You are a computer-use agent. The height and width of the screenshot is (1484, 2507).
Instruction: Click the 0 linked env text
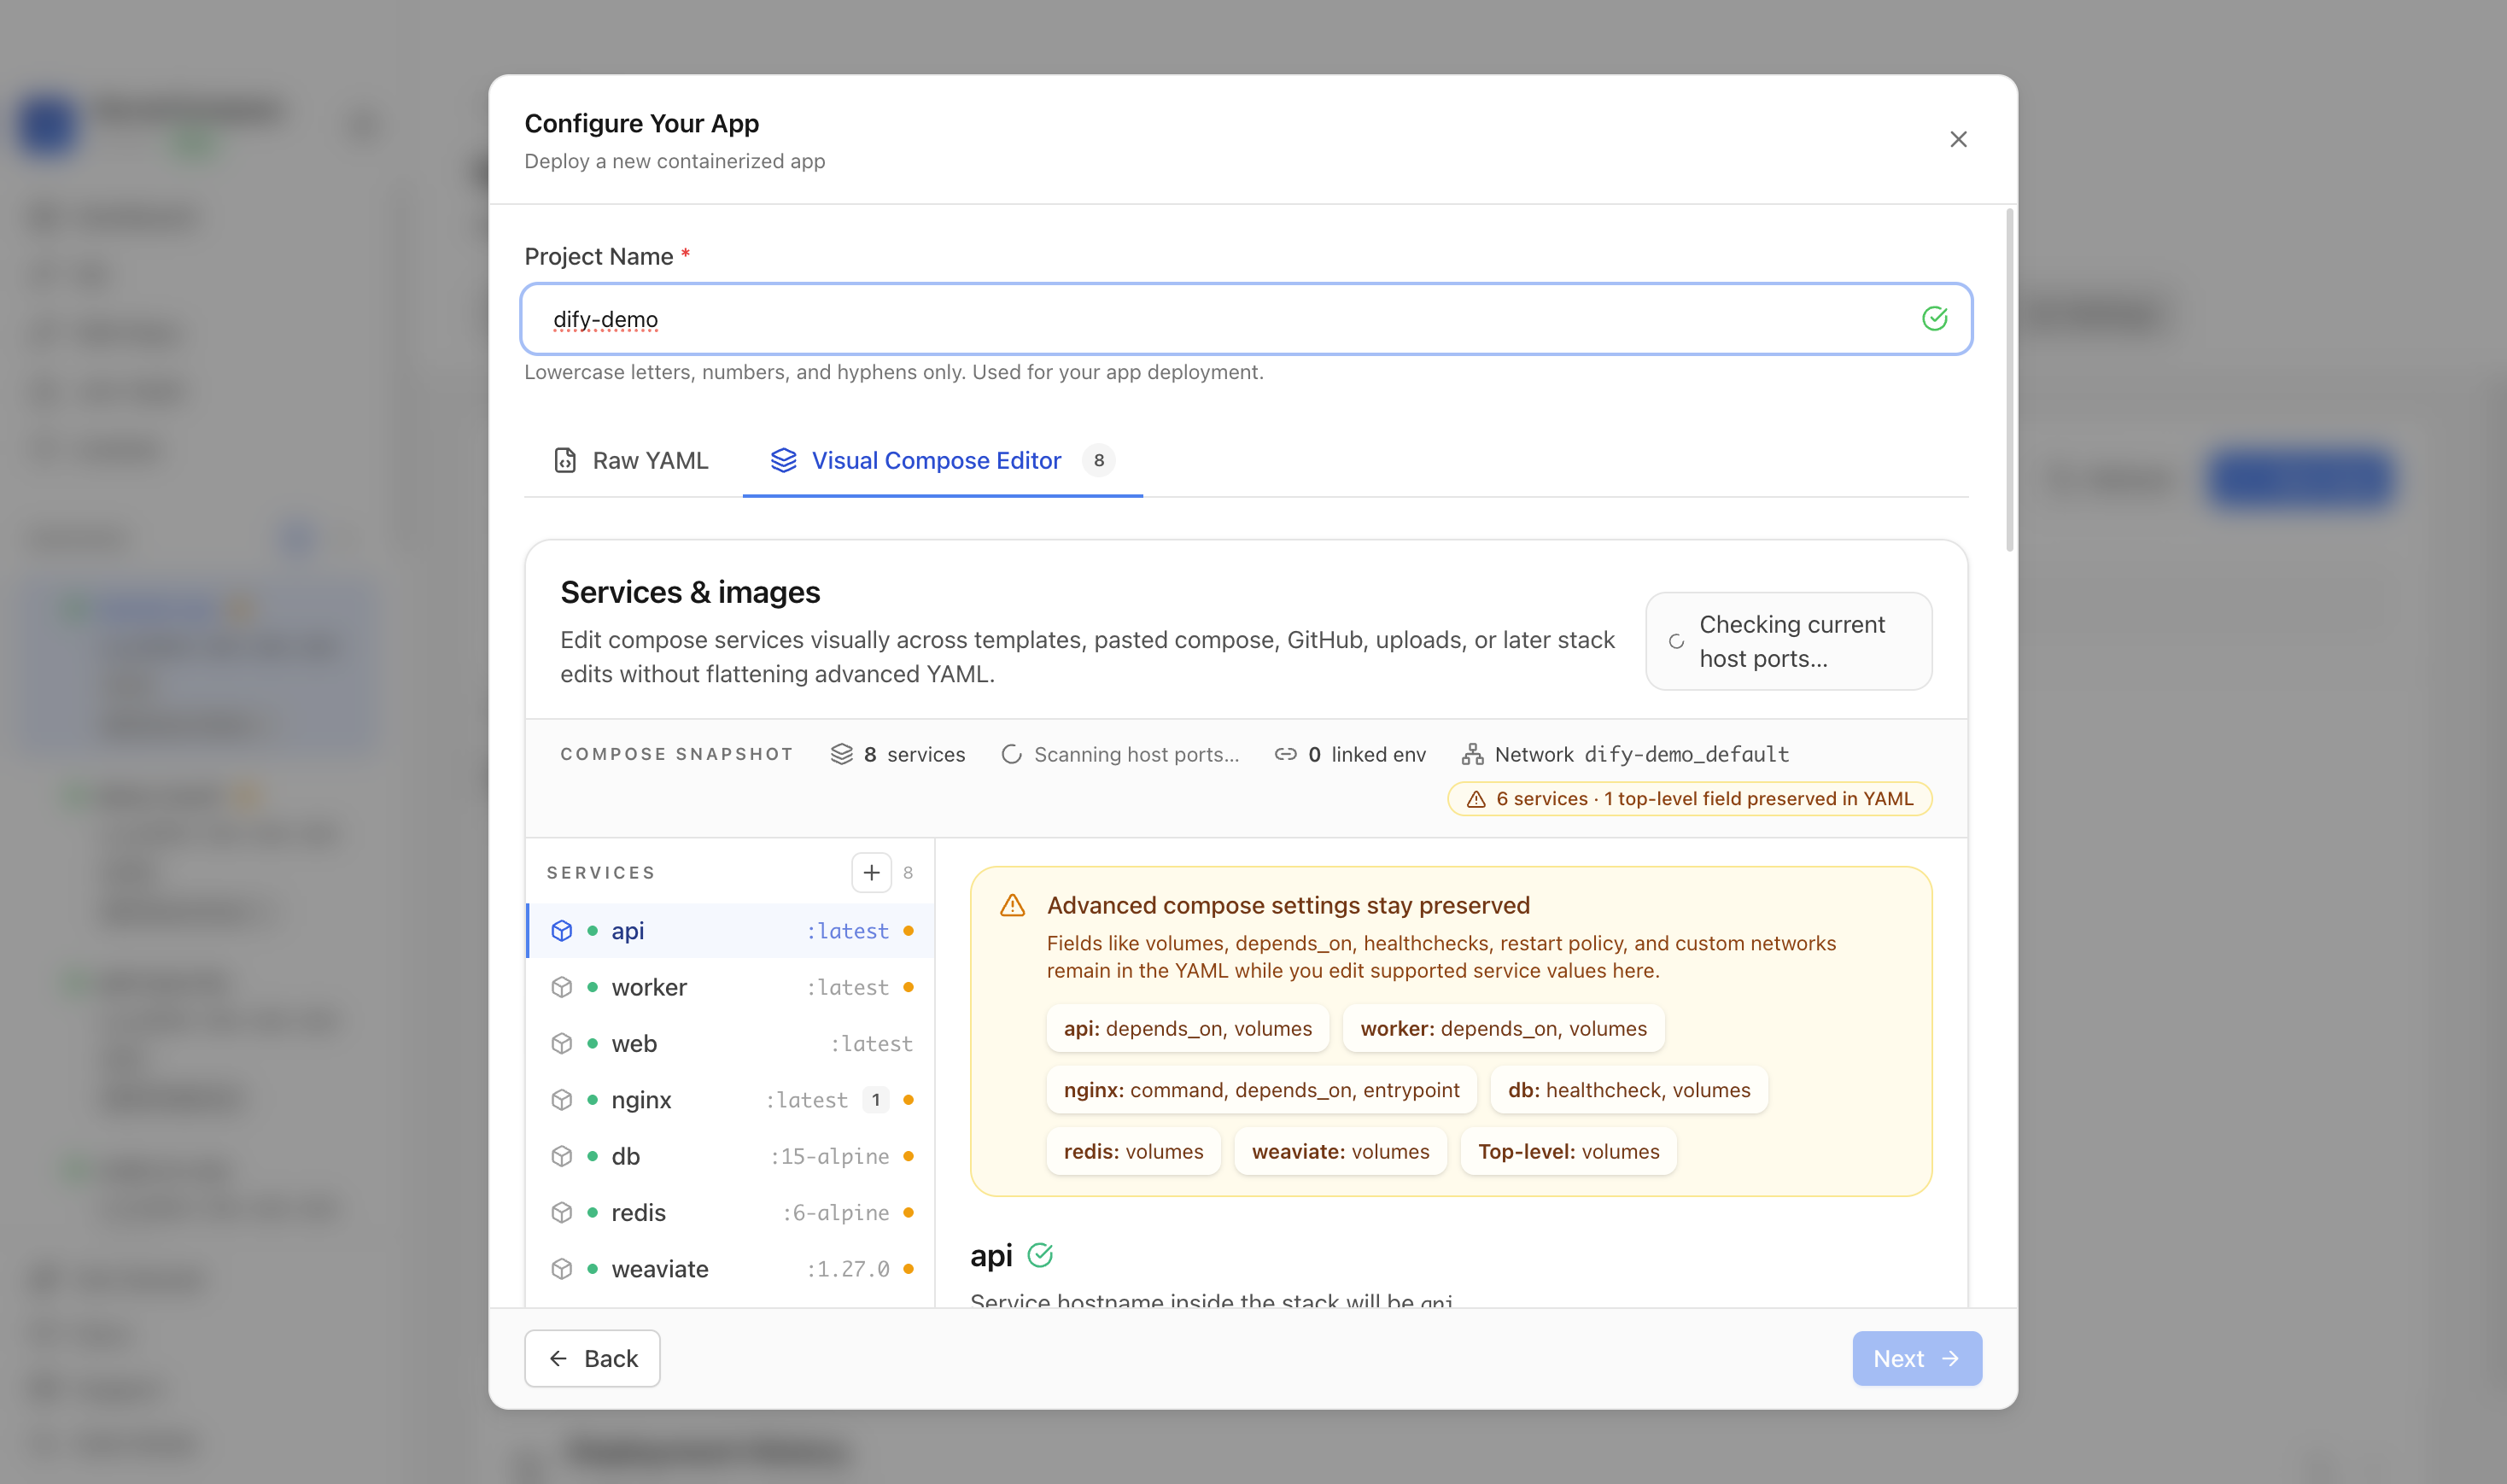point(1366,754)
